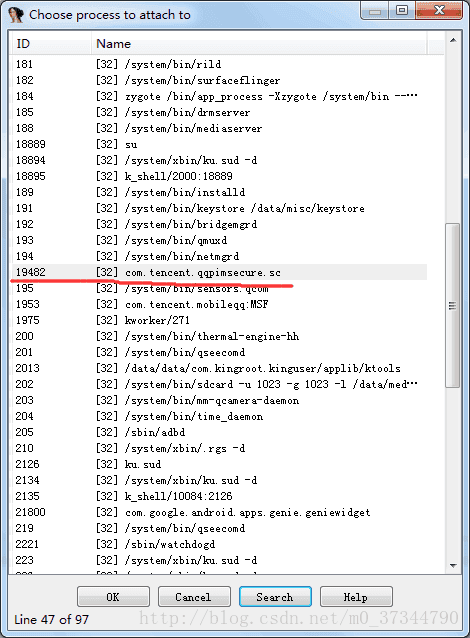
Task: Click the Search button
Action: [275, 597]
